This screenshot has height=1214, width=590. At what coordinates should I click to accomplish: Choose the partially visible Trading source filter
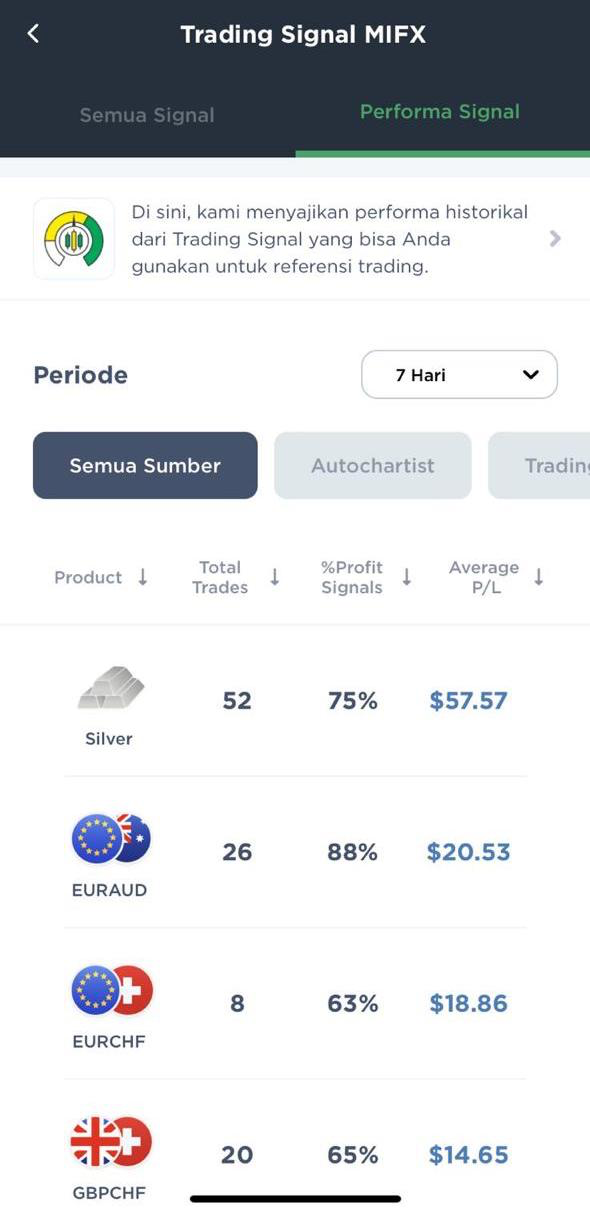click(539, 465)
